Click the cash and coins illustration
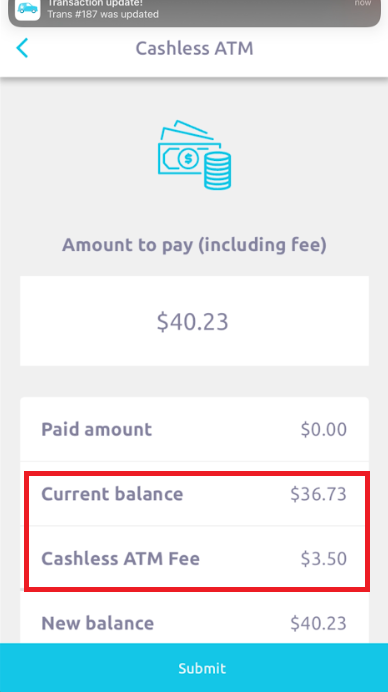The width and height of the screenshot is (388, 692). coord(194,154)
